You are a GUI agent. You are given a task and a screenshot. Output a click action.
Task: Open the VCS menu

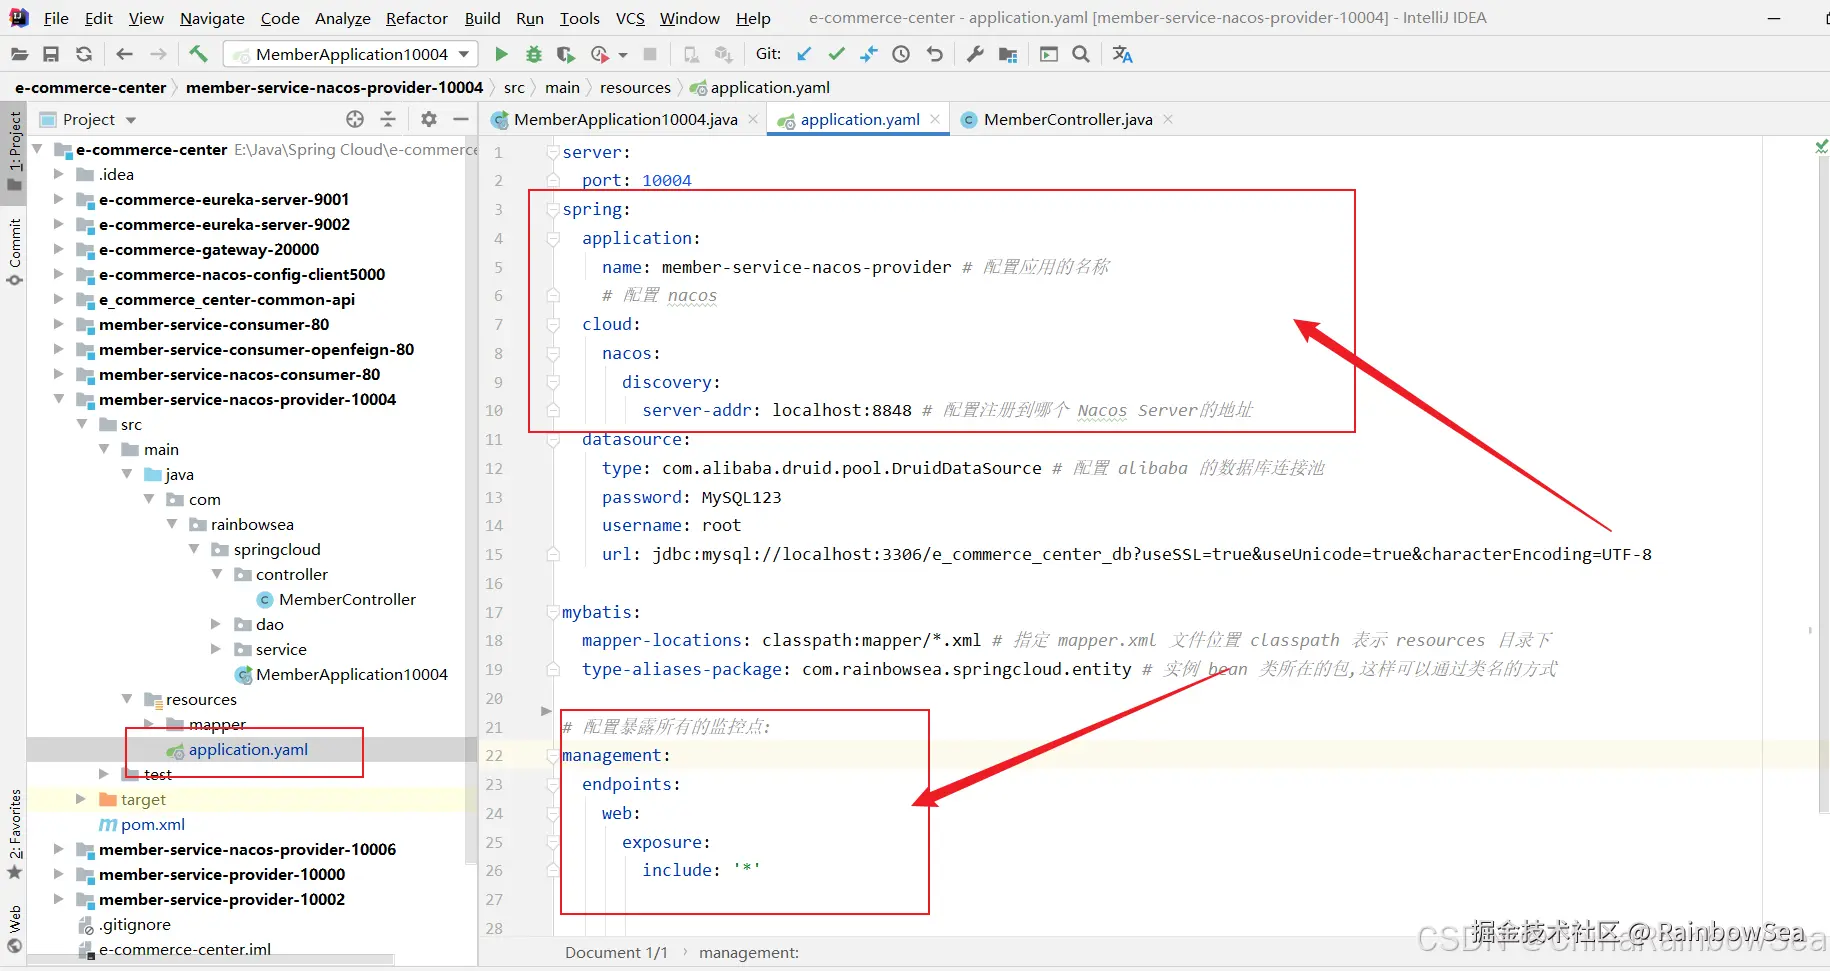(630, 18)
